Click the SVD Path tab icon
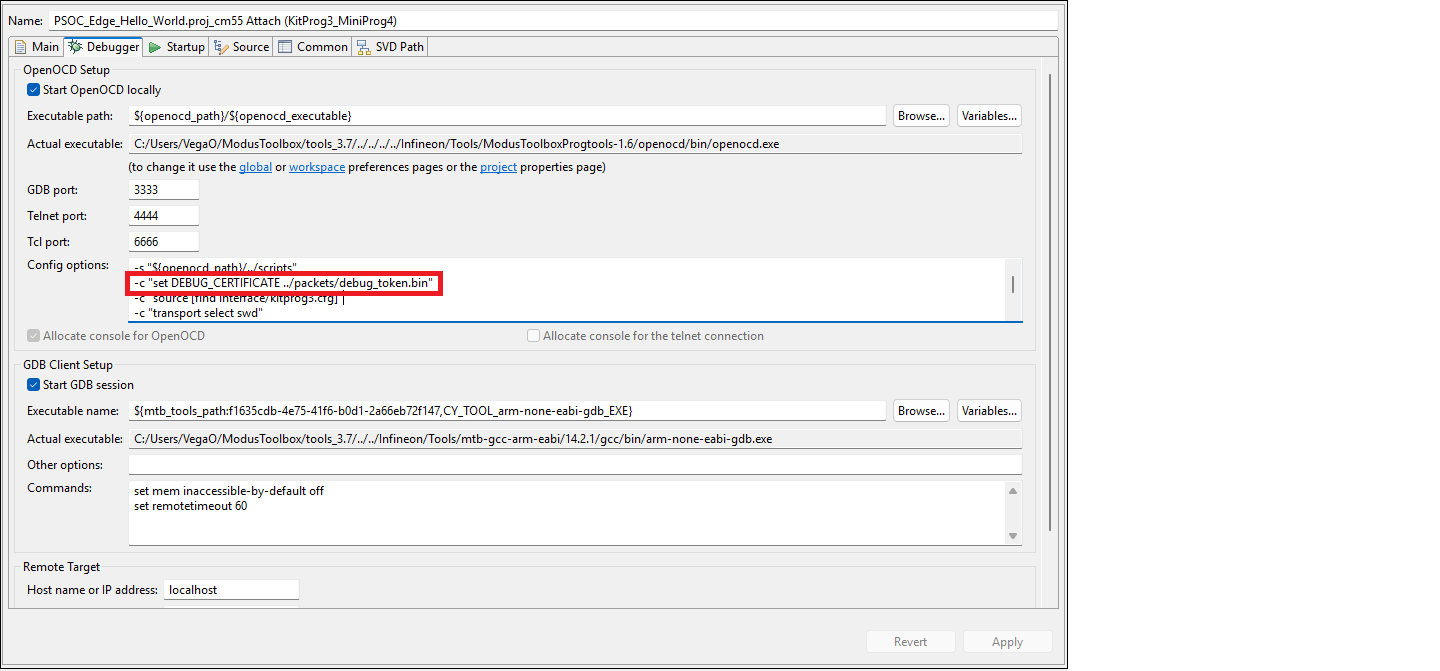Screen dimensions: 1440x671 point(362,47)
